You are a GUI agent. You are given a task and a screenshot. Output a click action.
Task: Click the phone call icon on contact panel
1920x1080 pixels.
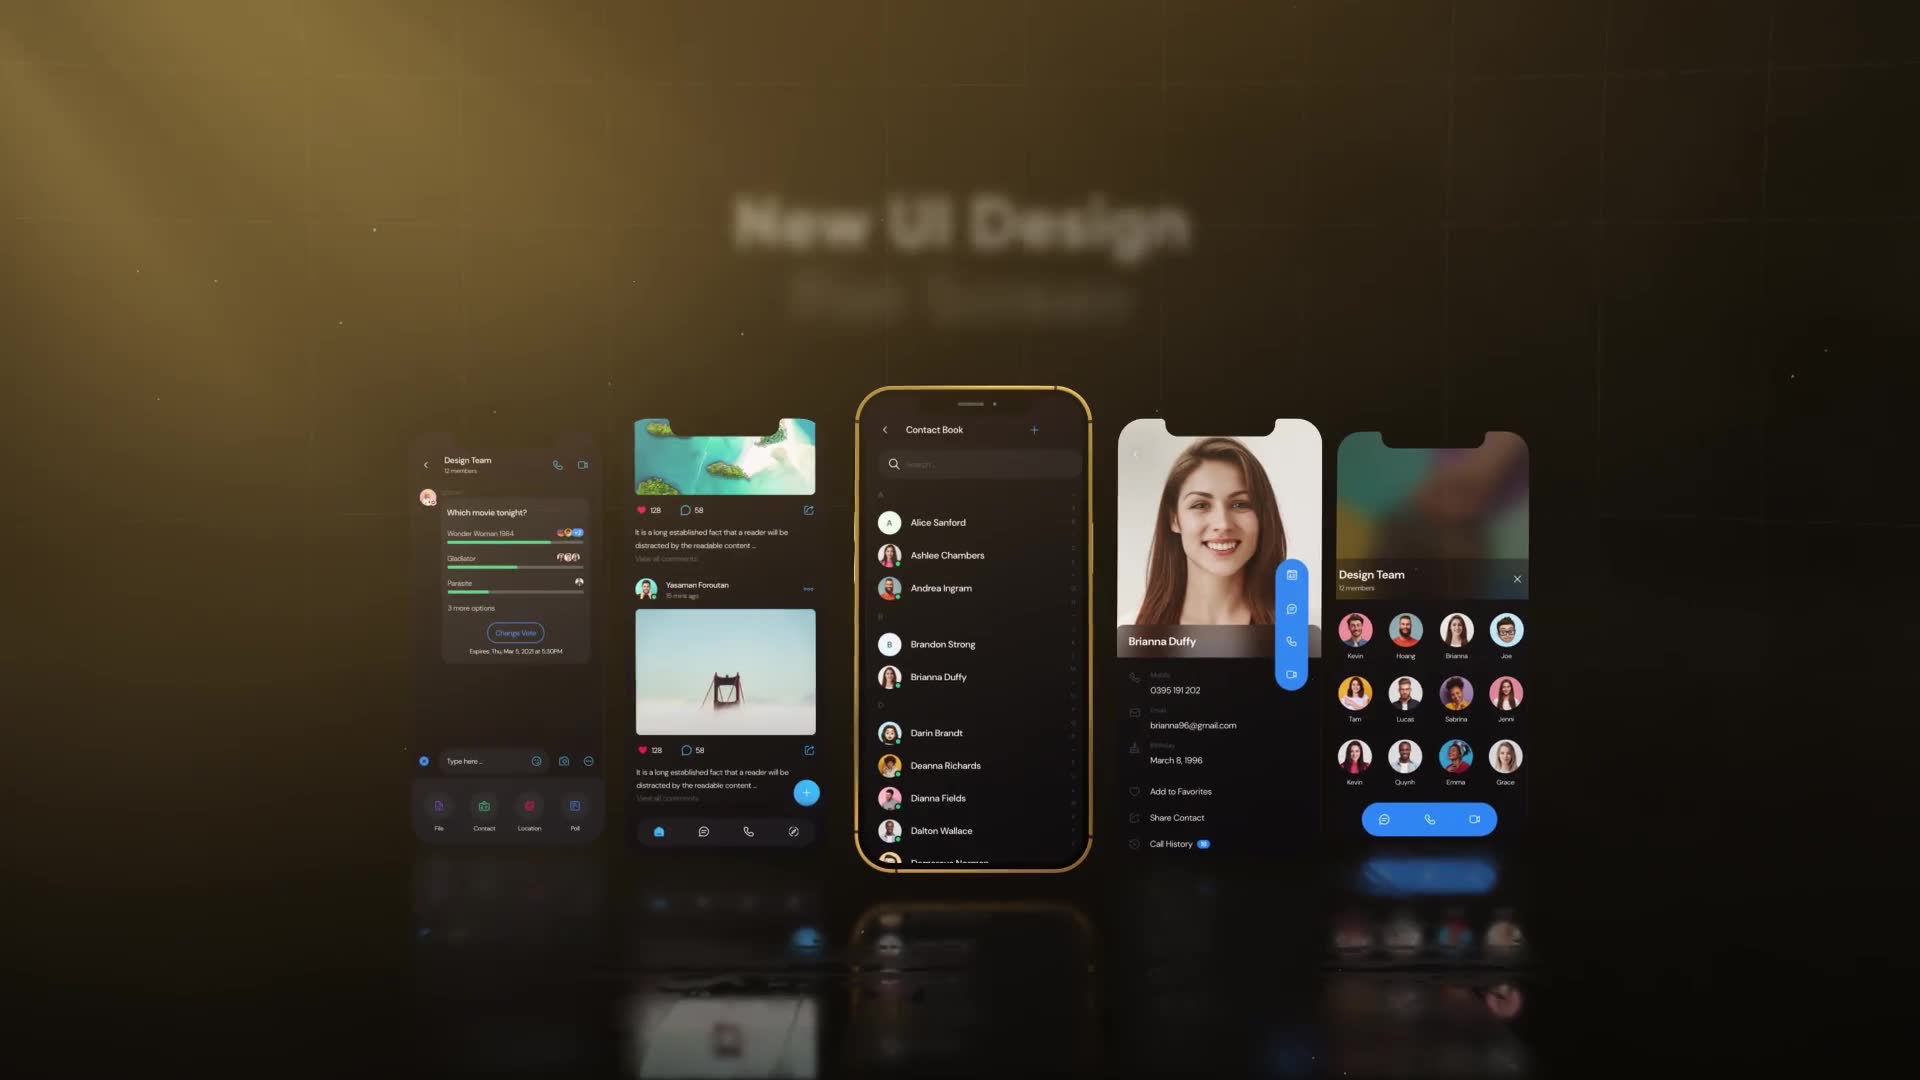pyautogui.click(x=1292, y=640)
